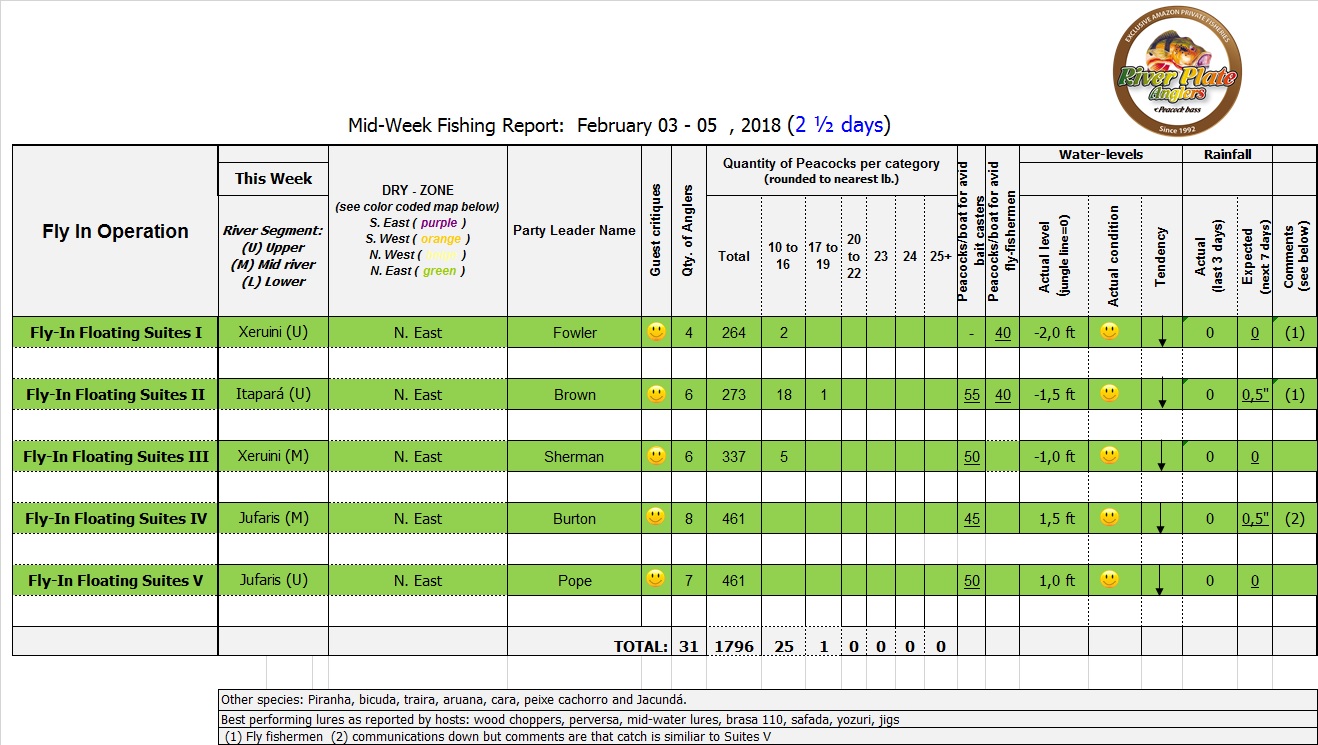Select the Party Leader Name column header
This screenshot has height=745, width=1318.
click(574, 231)
